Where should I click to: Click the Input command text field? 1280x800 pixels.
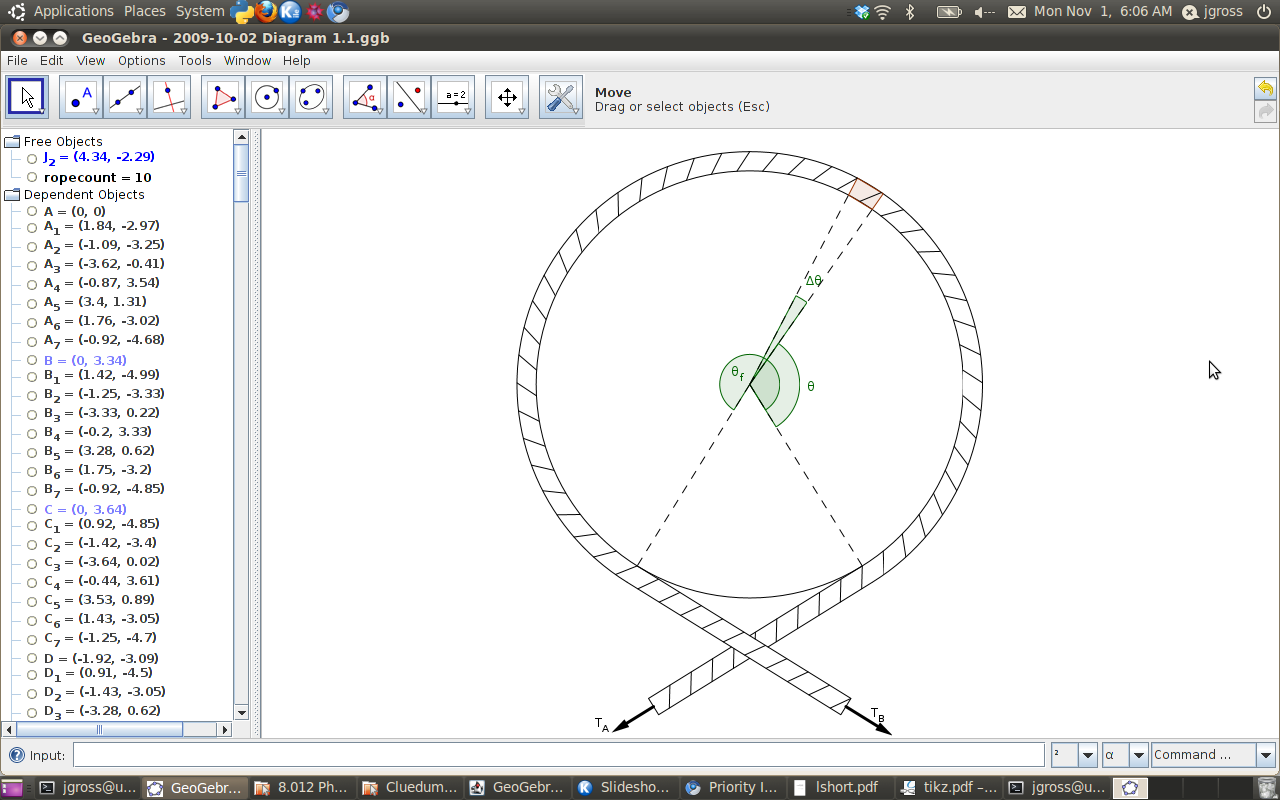pyautogui.click(x=558, y=755)
